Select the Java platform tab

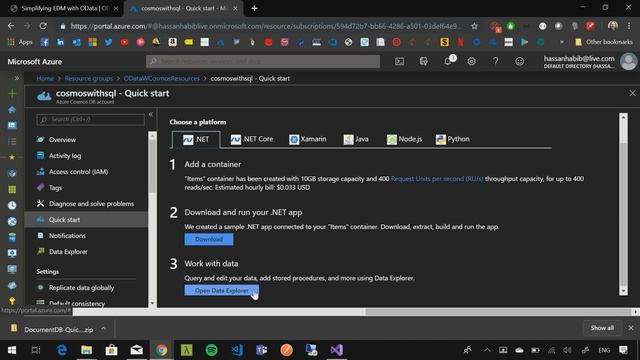(356, 139)
